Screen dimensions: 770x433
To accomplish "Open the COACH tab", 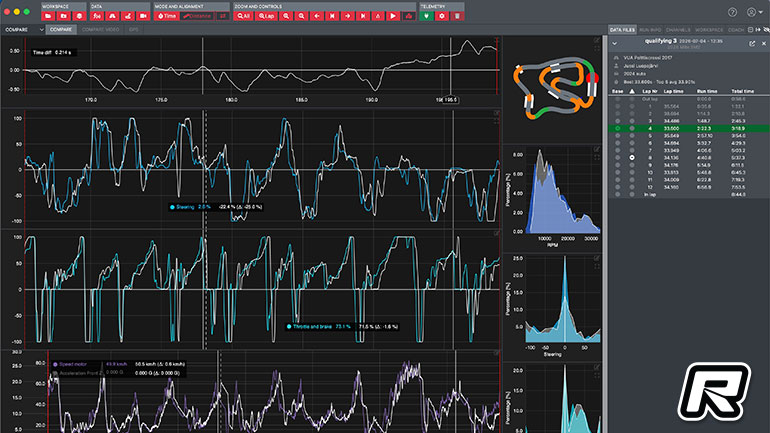I will point(736,29).
